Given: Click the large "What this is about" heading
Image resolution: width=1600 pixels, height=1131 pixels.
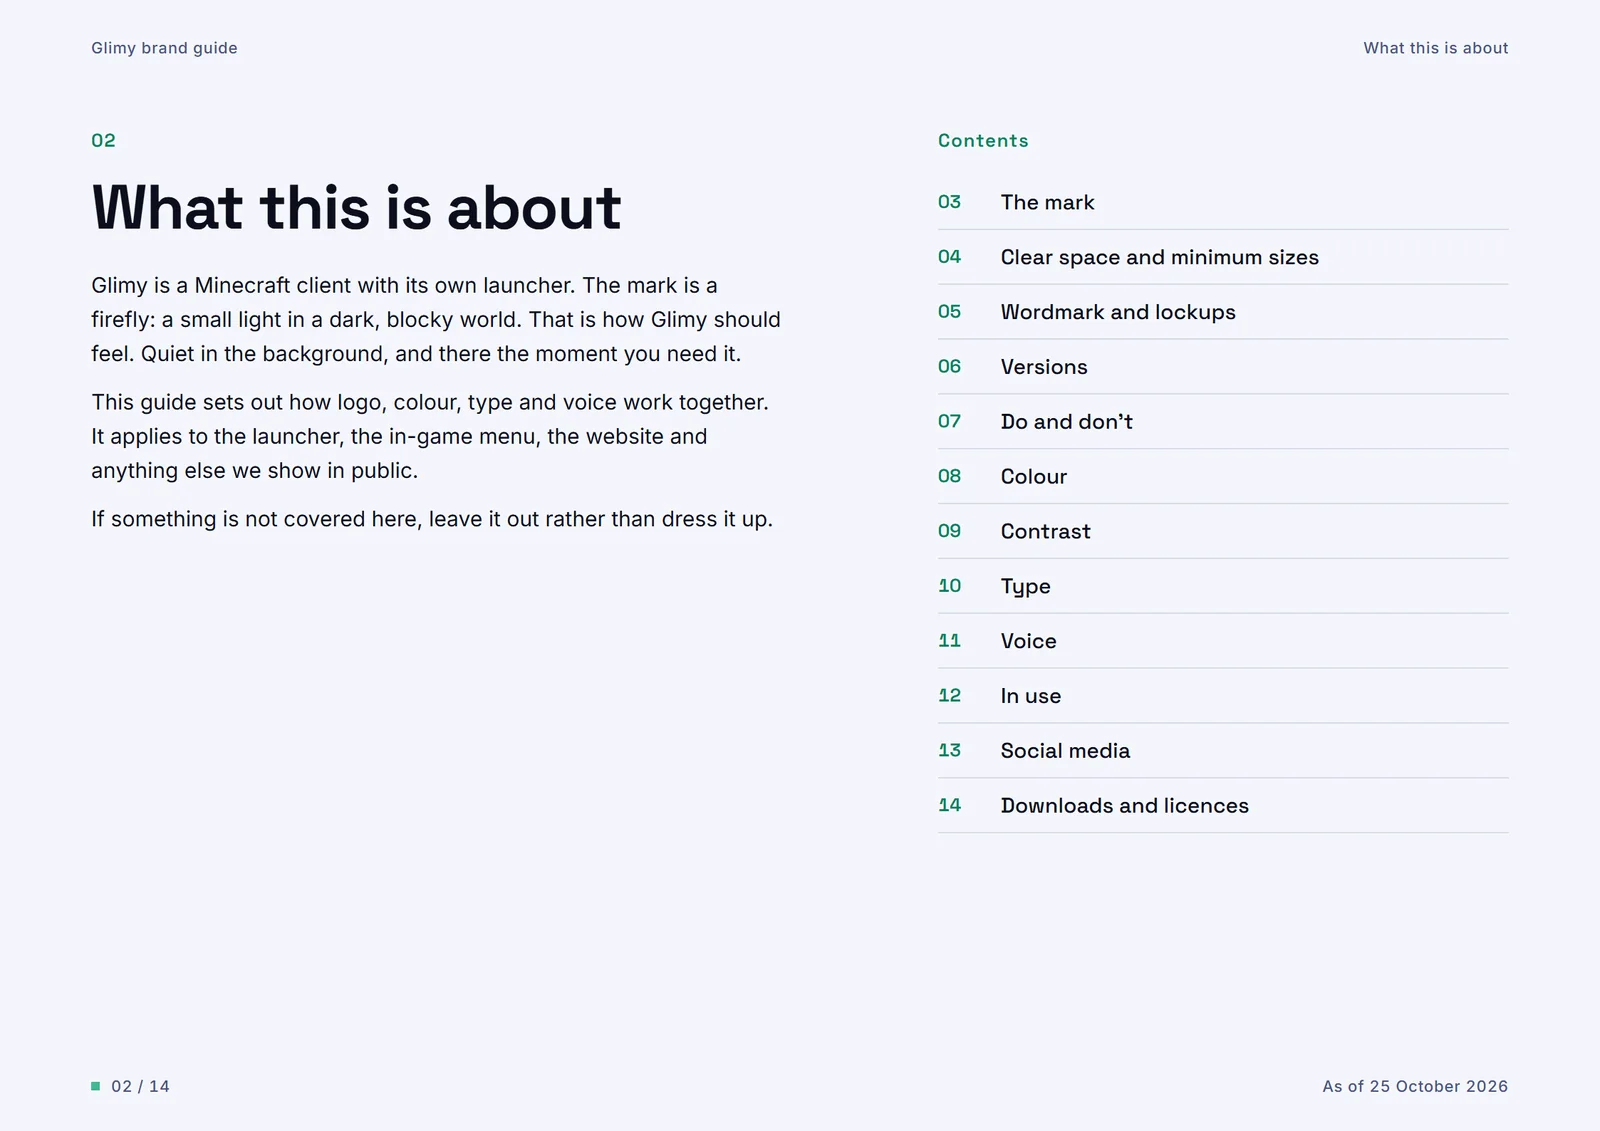Looking at the screenshot, I should (x=356, y=208).
